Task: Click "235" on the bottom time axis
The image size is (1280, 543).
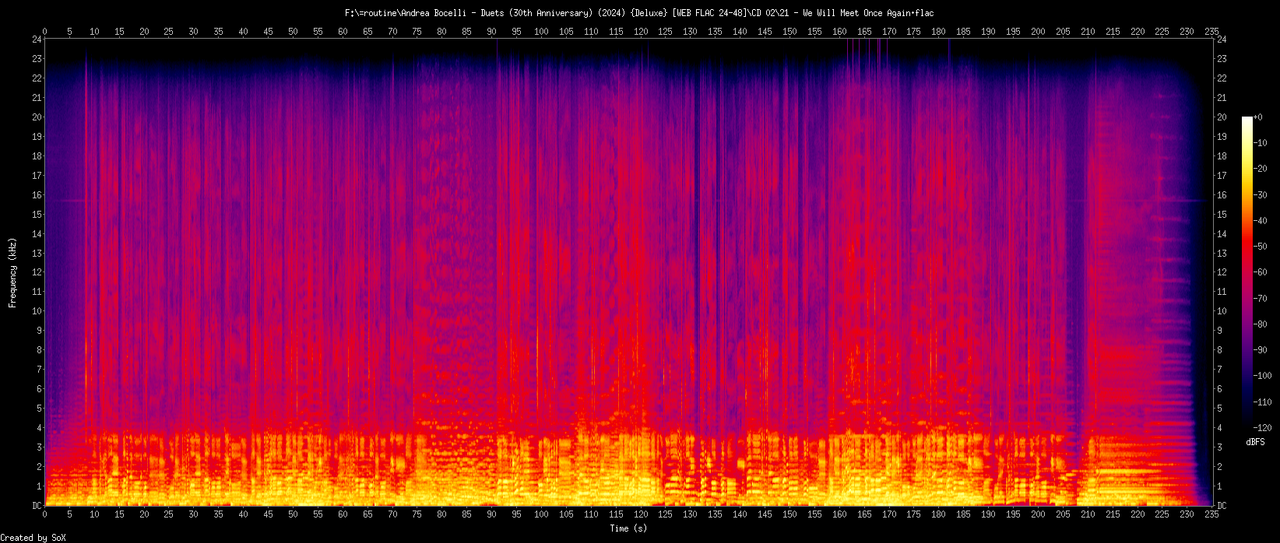Action: click(1211, 515)
